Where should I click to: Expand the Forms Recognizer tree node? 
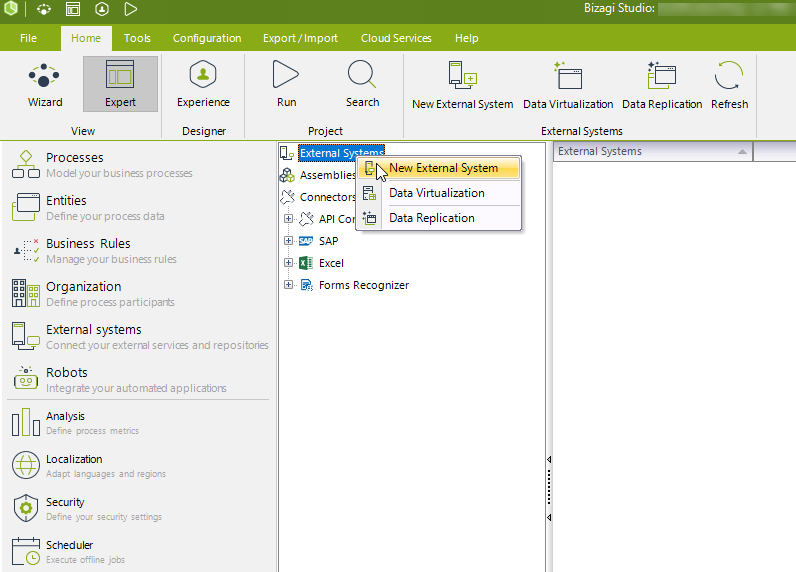point(288,285)
